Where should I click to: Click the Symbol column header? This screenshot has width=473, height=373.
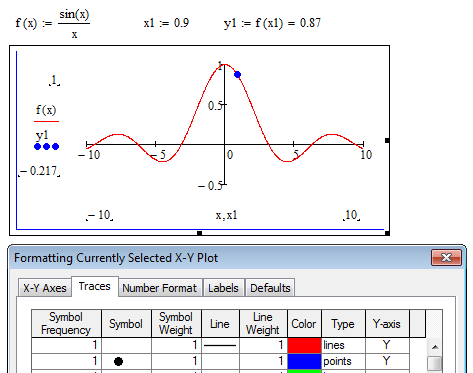126,323
